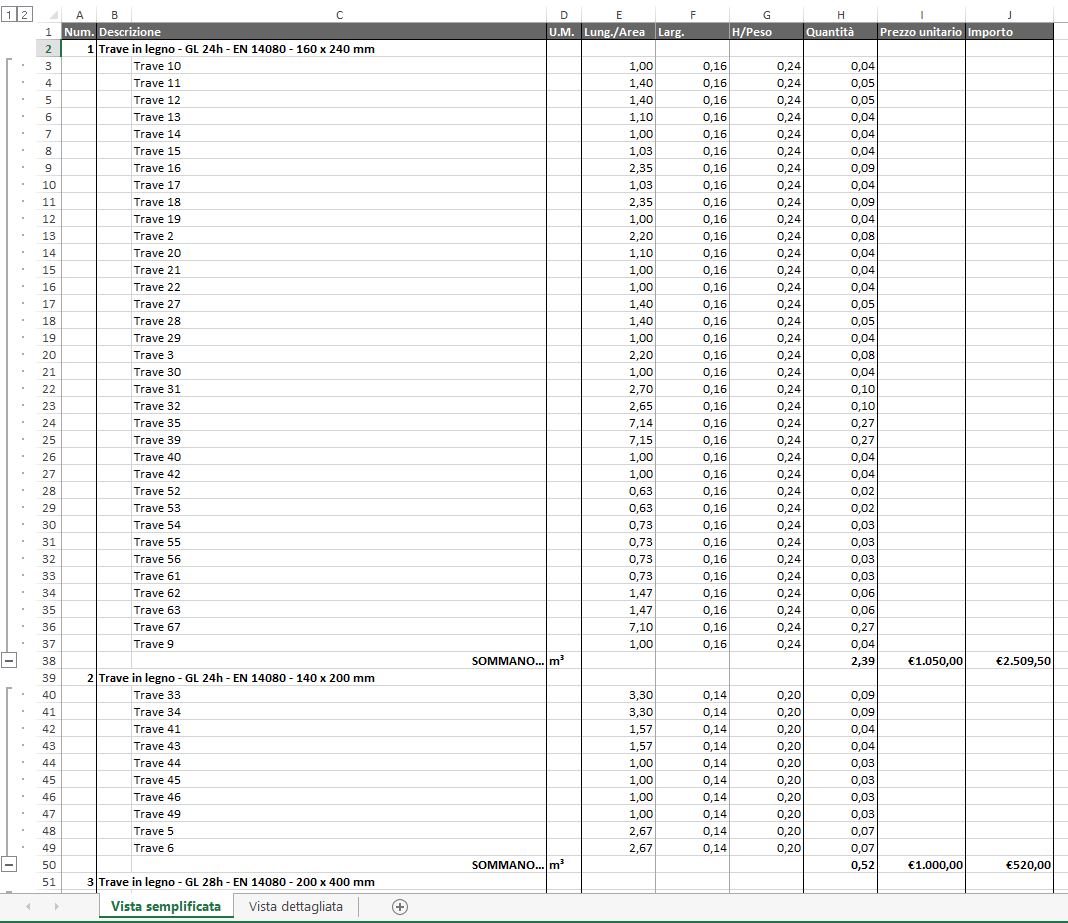1068x923 pixels.
Task: Select cell 'Trave in legno - GL 24h - EN 14080 - 140 x 200 mm'
Action: click(x=321, y=678)
